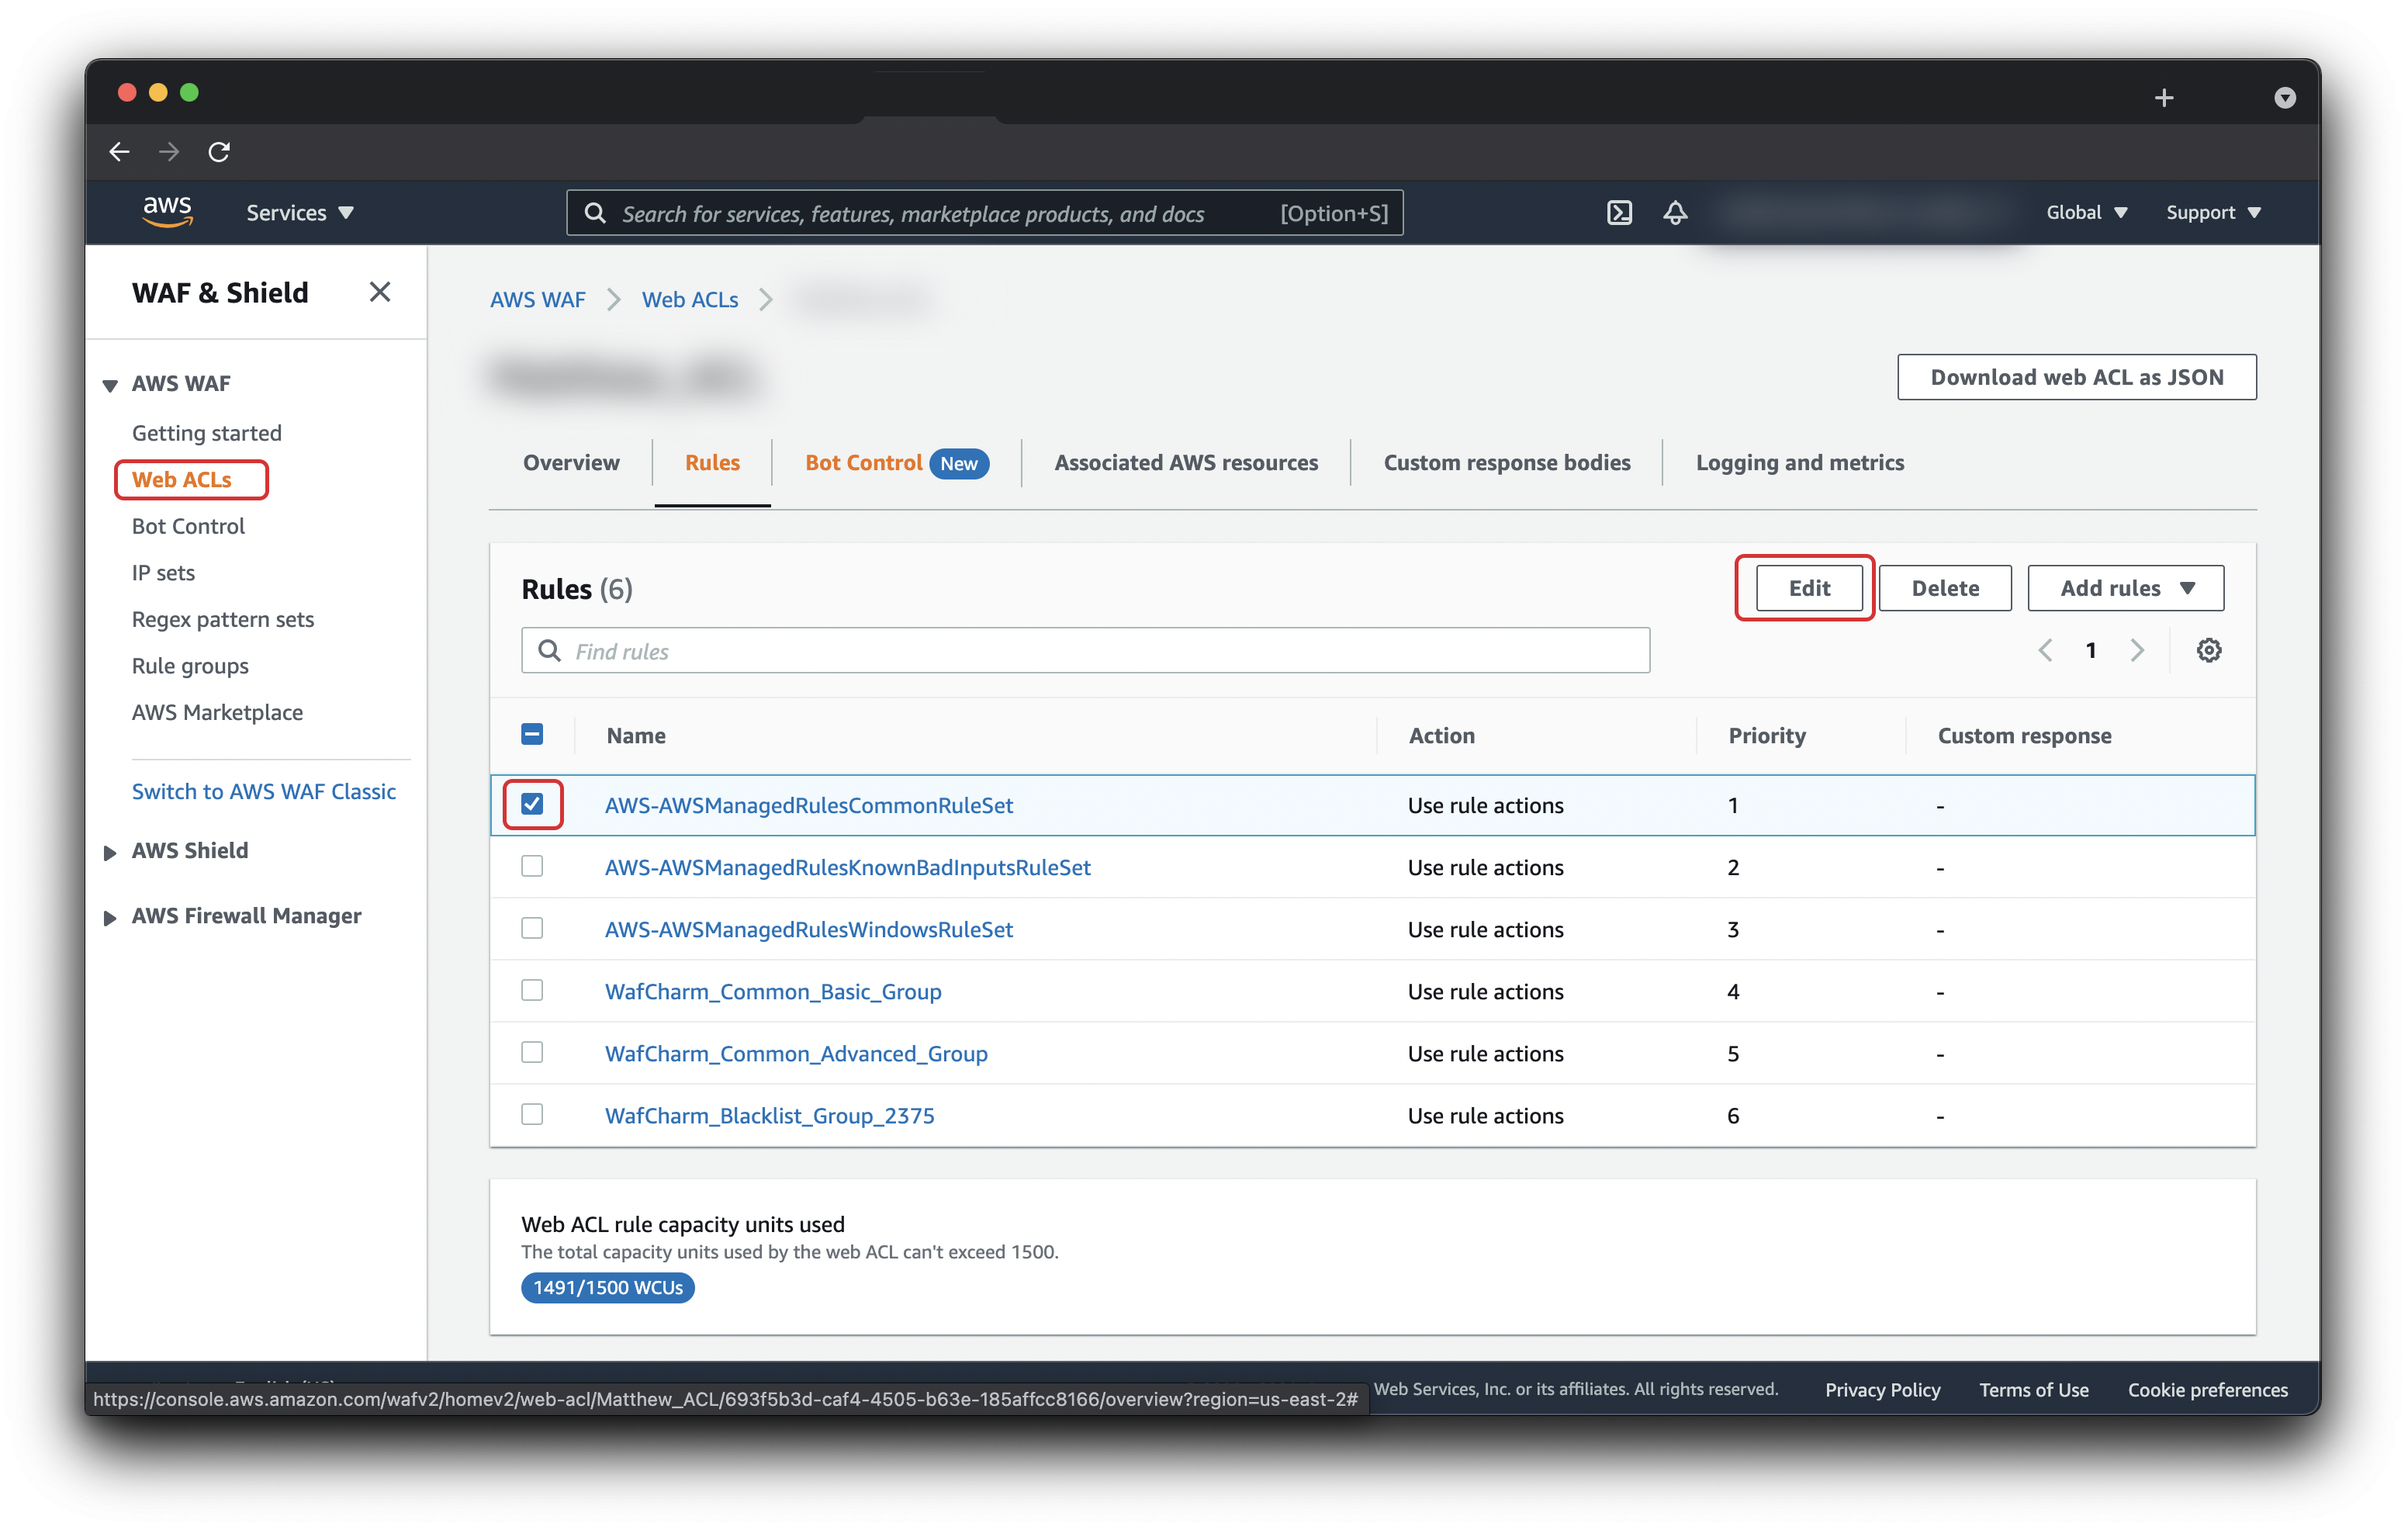The width and height of the screenshot is (2408, 1530).
Task: Open Getting started in sidebar
Action: [x=206, y=433]
